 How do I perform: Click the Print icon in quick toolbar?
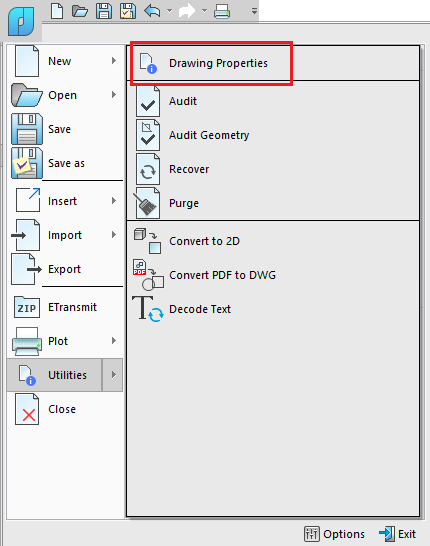222,11
